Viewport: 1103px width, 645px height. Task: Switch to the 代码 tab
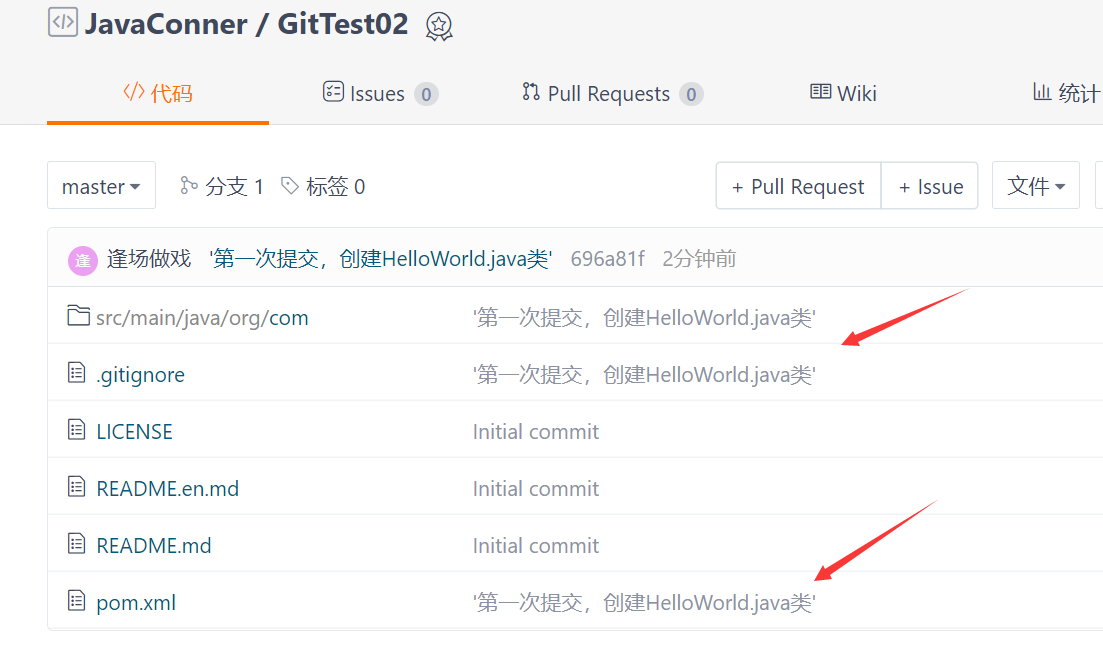click(158, 93)
